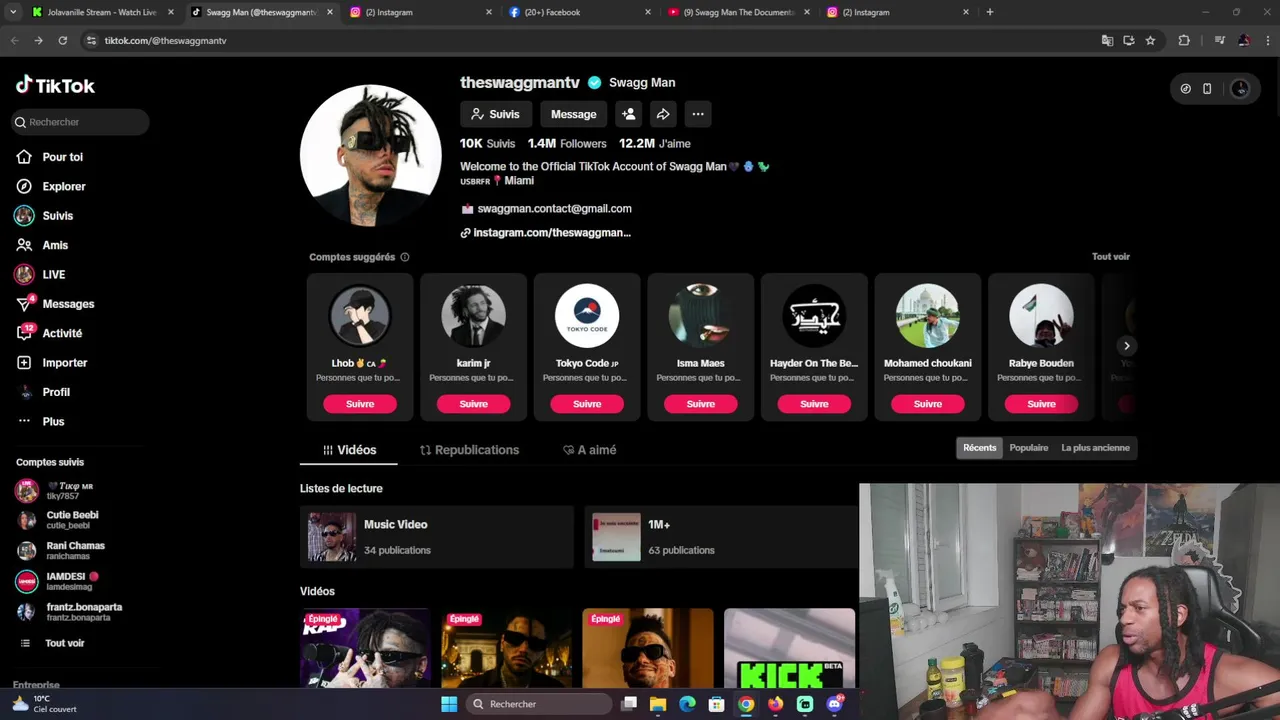Screen dimensions: 1280x720
Task: Click the Suivis following button
Action: point(495,114)
